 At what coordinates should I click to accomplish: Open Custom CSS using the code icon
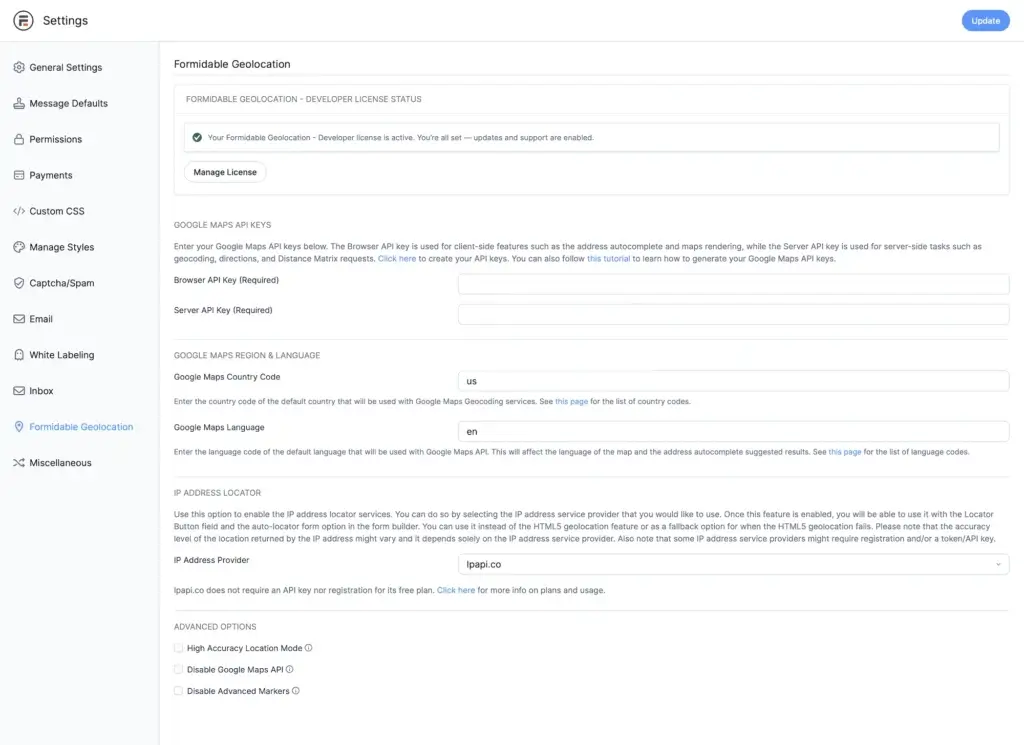[18, 211]
